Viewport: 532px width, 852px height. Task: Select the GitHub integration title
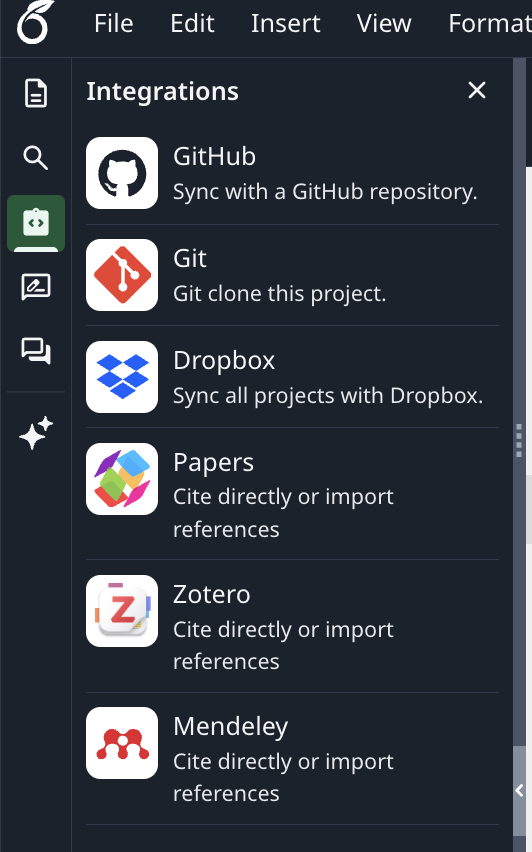click(214, 156)
